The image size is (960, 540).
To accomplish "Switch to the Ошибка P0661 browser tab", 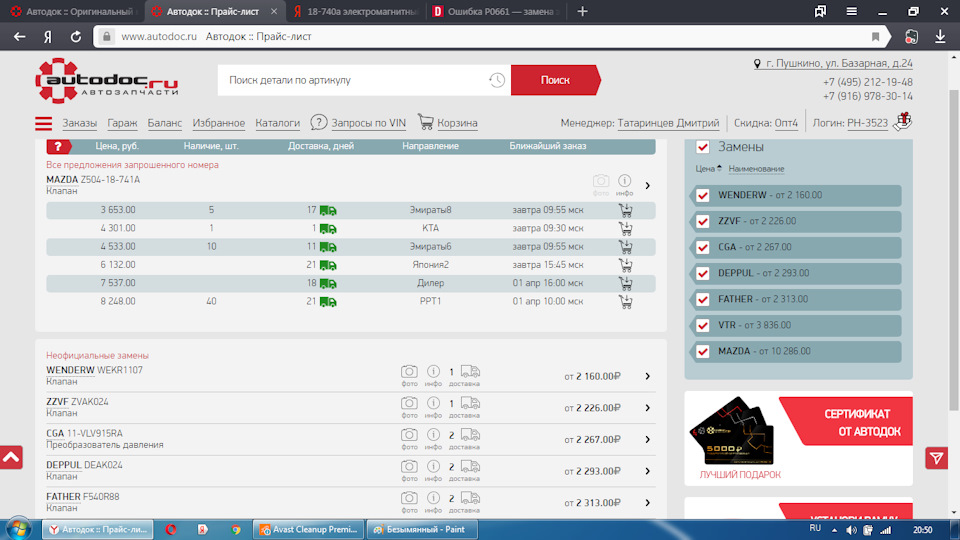I will tap(495, 12).
